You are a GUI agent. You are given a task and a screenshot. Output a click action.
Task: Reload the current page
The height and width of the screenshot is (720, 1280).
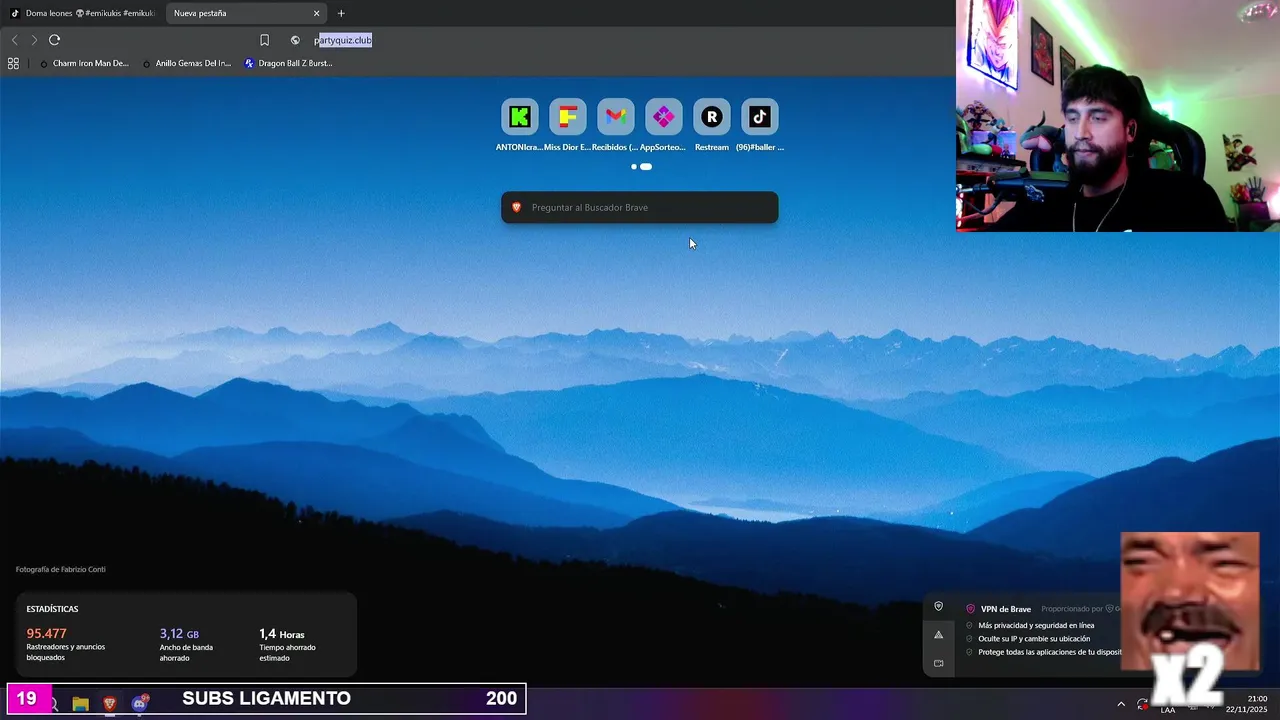54,40
